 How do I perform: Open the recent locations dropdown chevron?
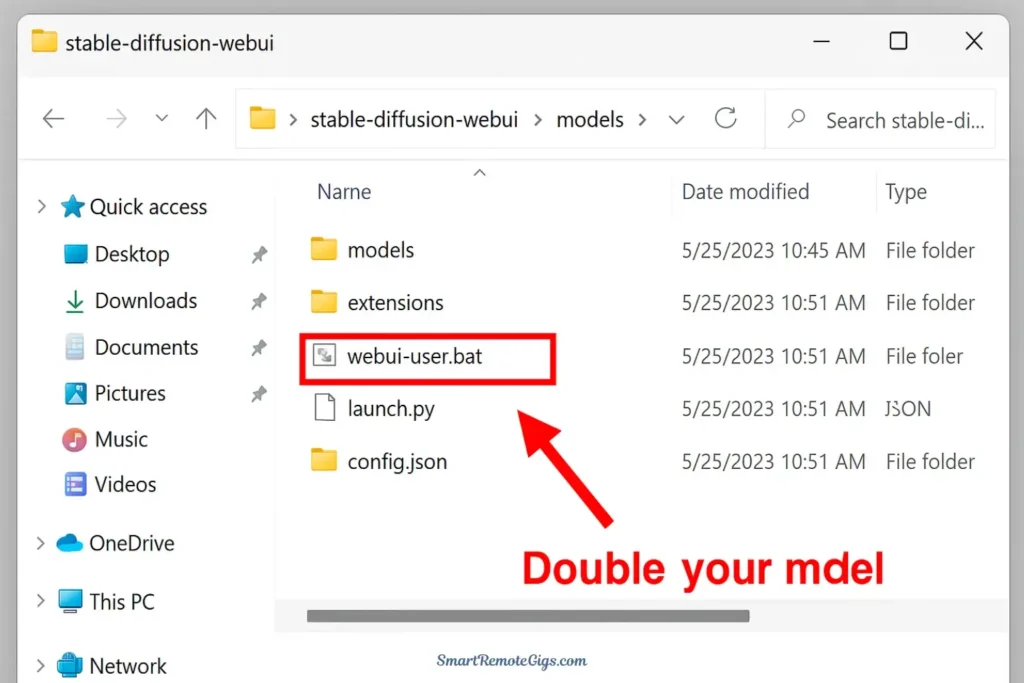click(162, 119)
